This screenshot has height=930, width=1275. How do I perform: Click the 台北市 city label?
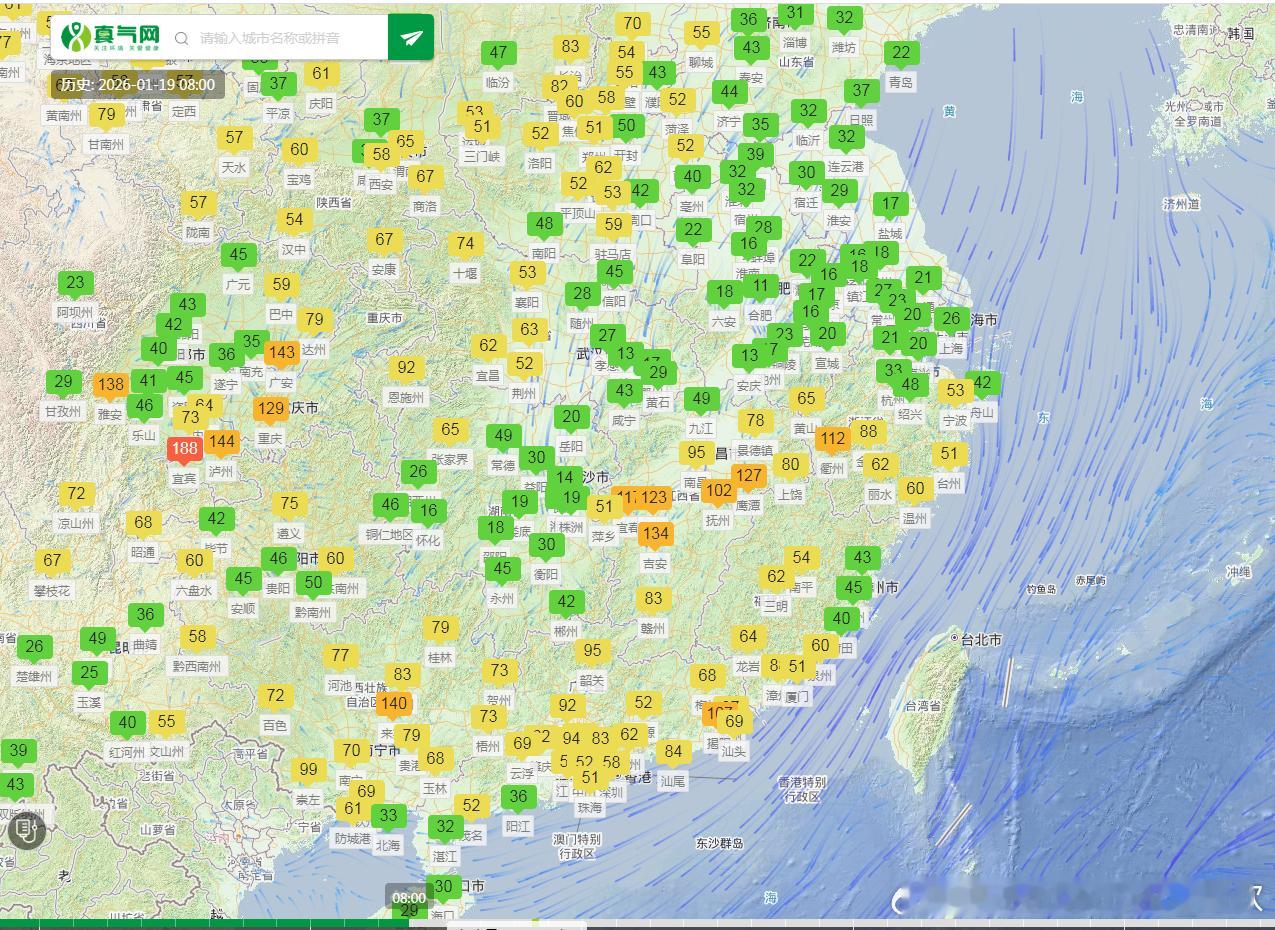coord(981,639)
